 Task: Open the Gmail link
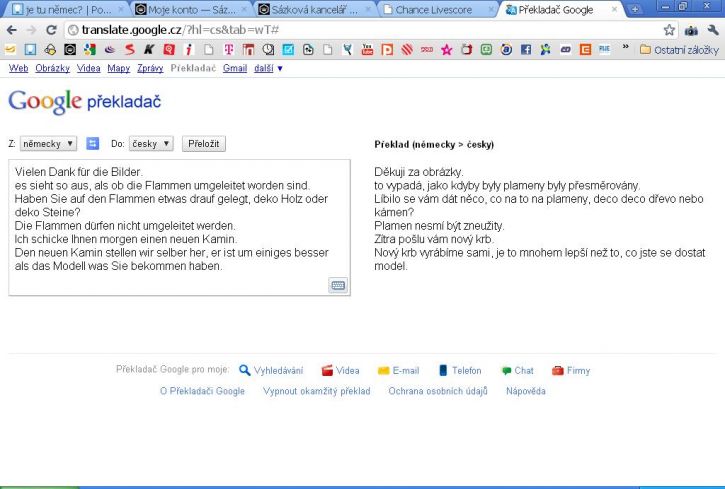[235, 68]
